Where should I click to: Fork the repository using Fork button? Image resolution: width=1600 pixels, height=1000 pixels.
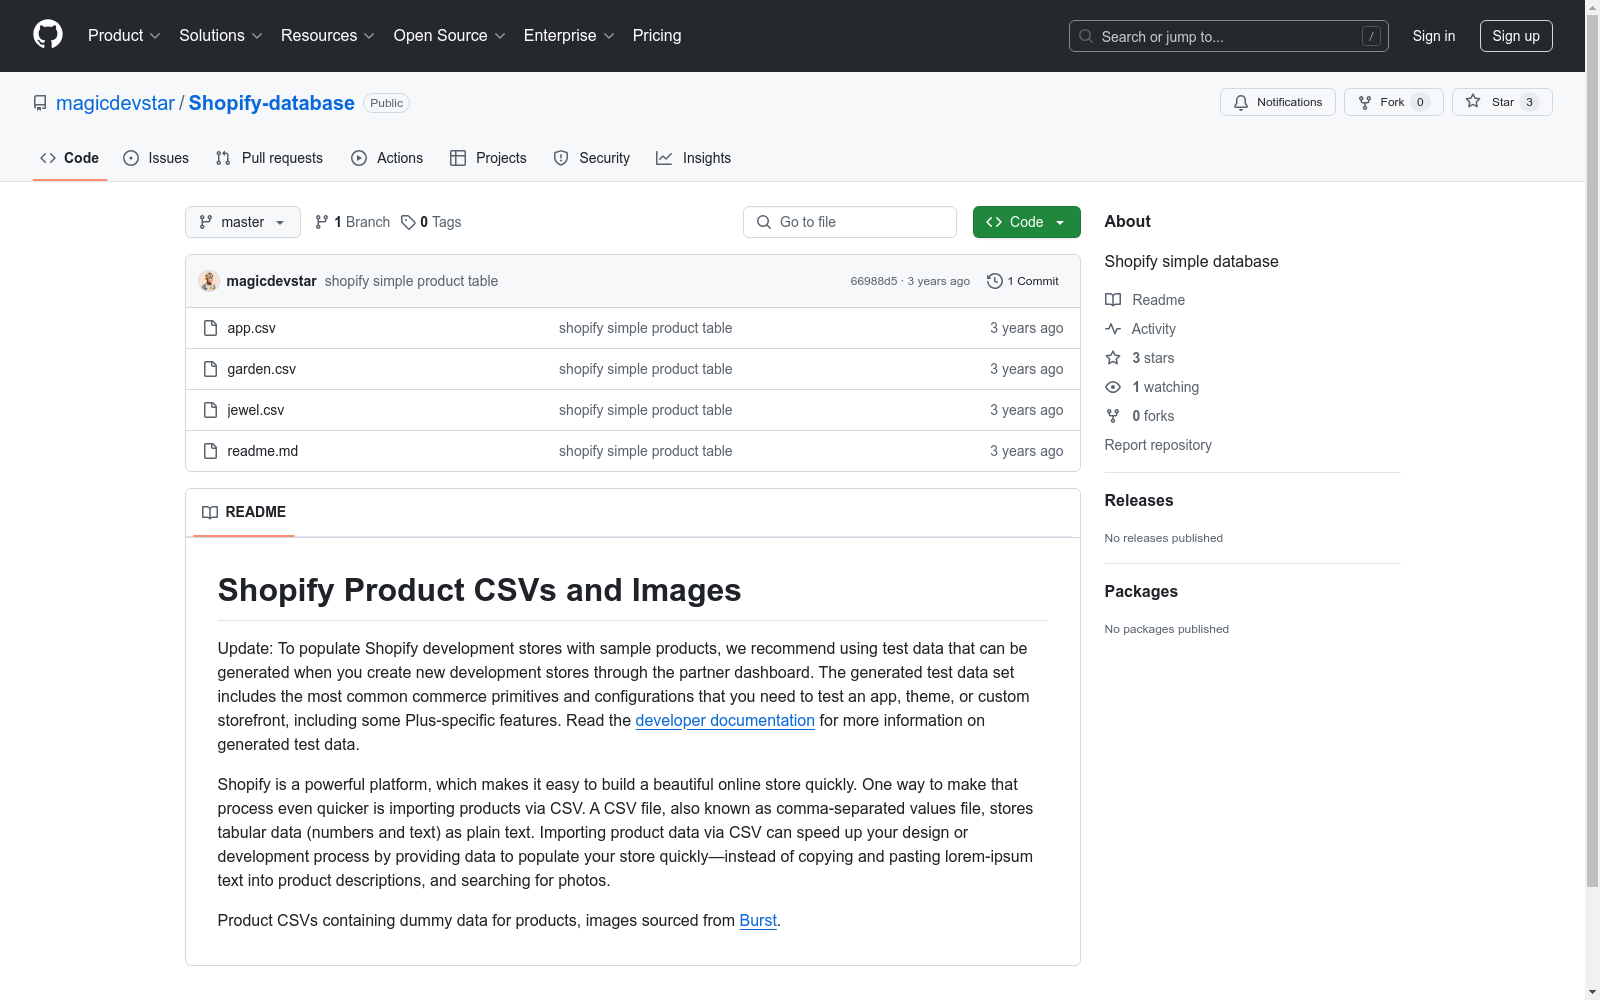pos(1394,102)
